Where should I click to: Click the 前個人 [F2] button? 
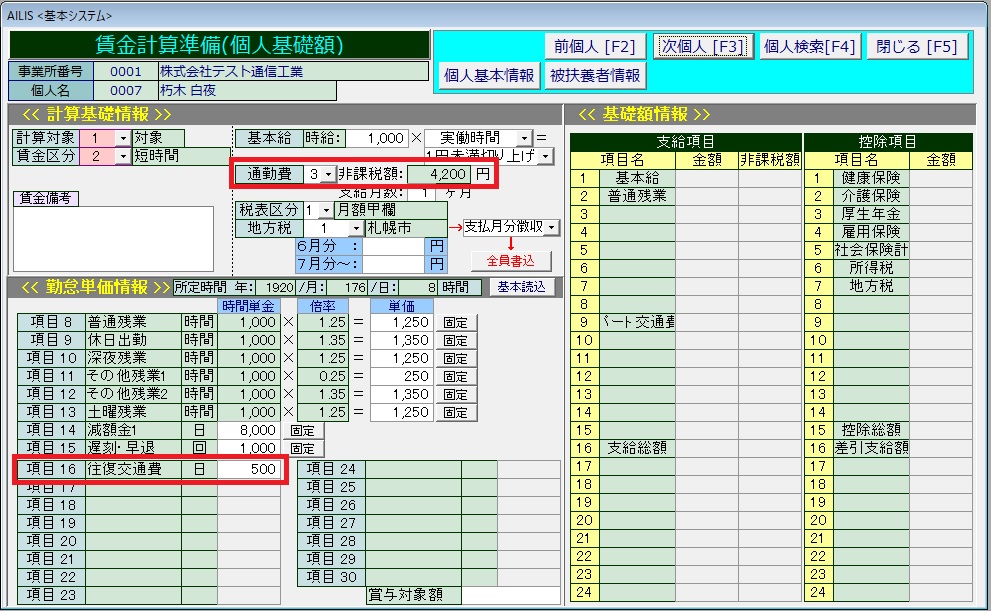click(594, 46)
